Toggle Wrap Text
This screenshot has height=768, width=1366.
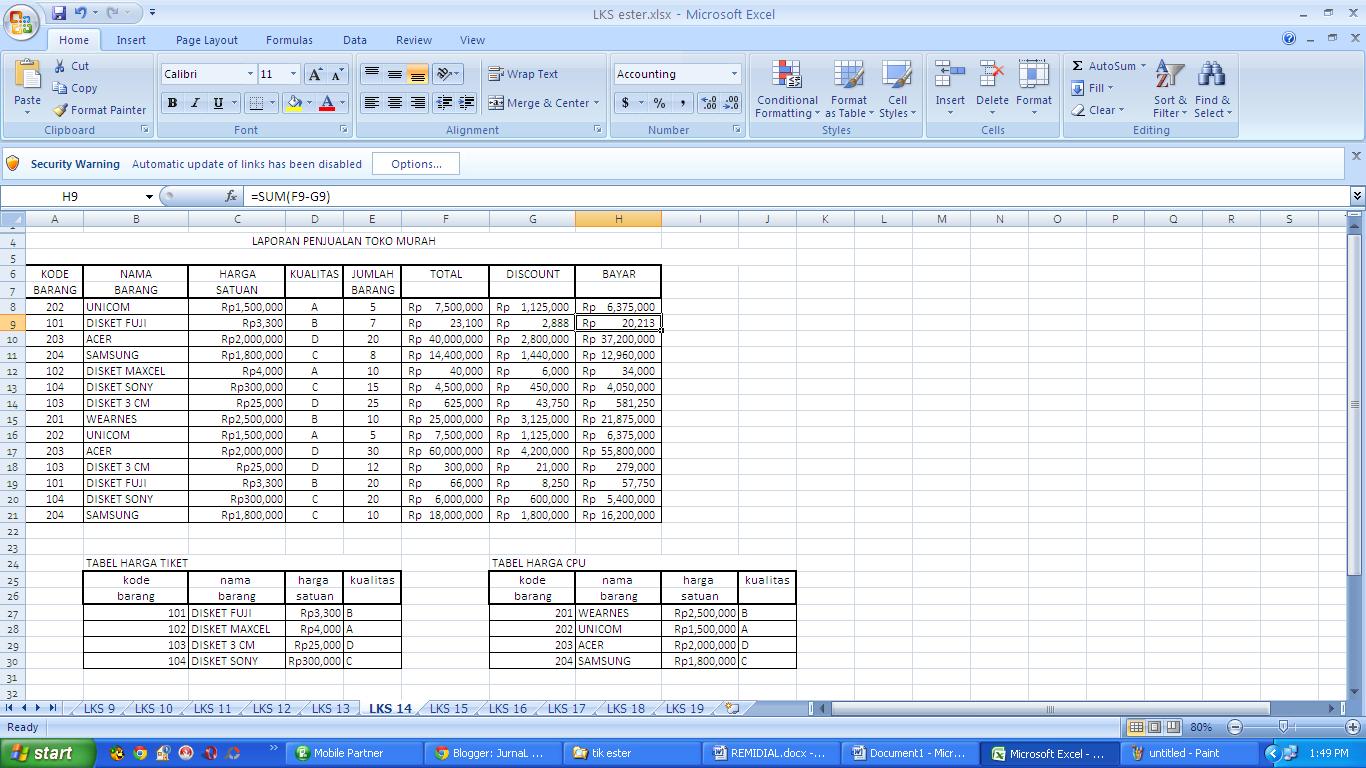(x=523, y=74)
